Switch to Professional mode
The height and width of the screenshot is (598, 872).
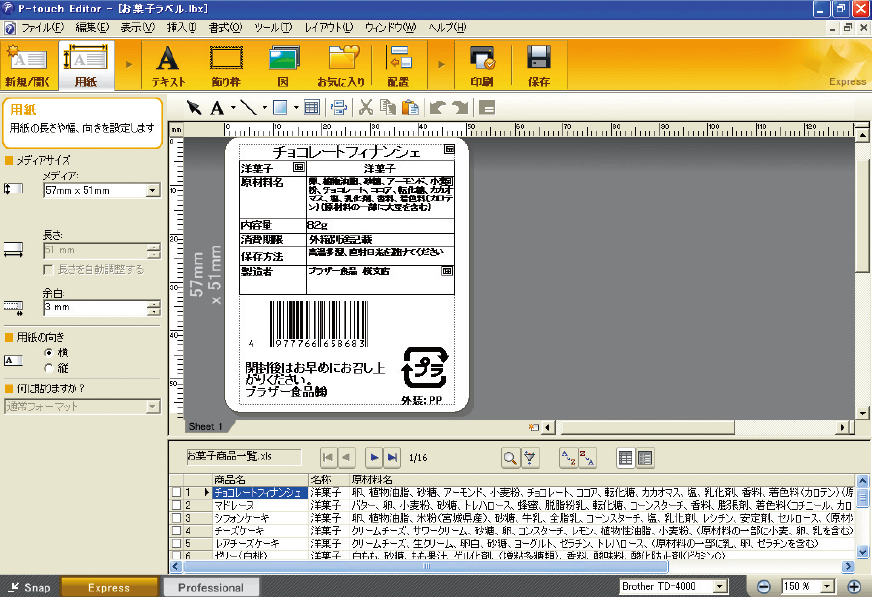pos(211,587)
